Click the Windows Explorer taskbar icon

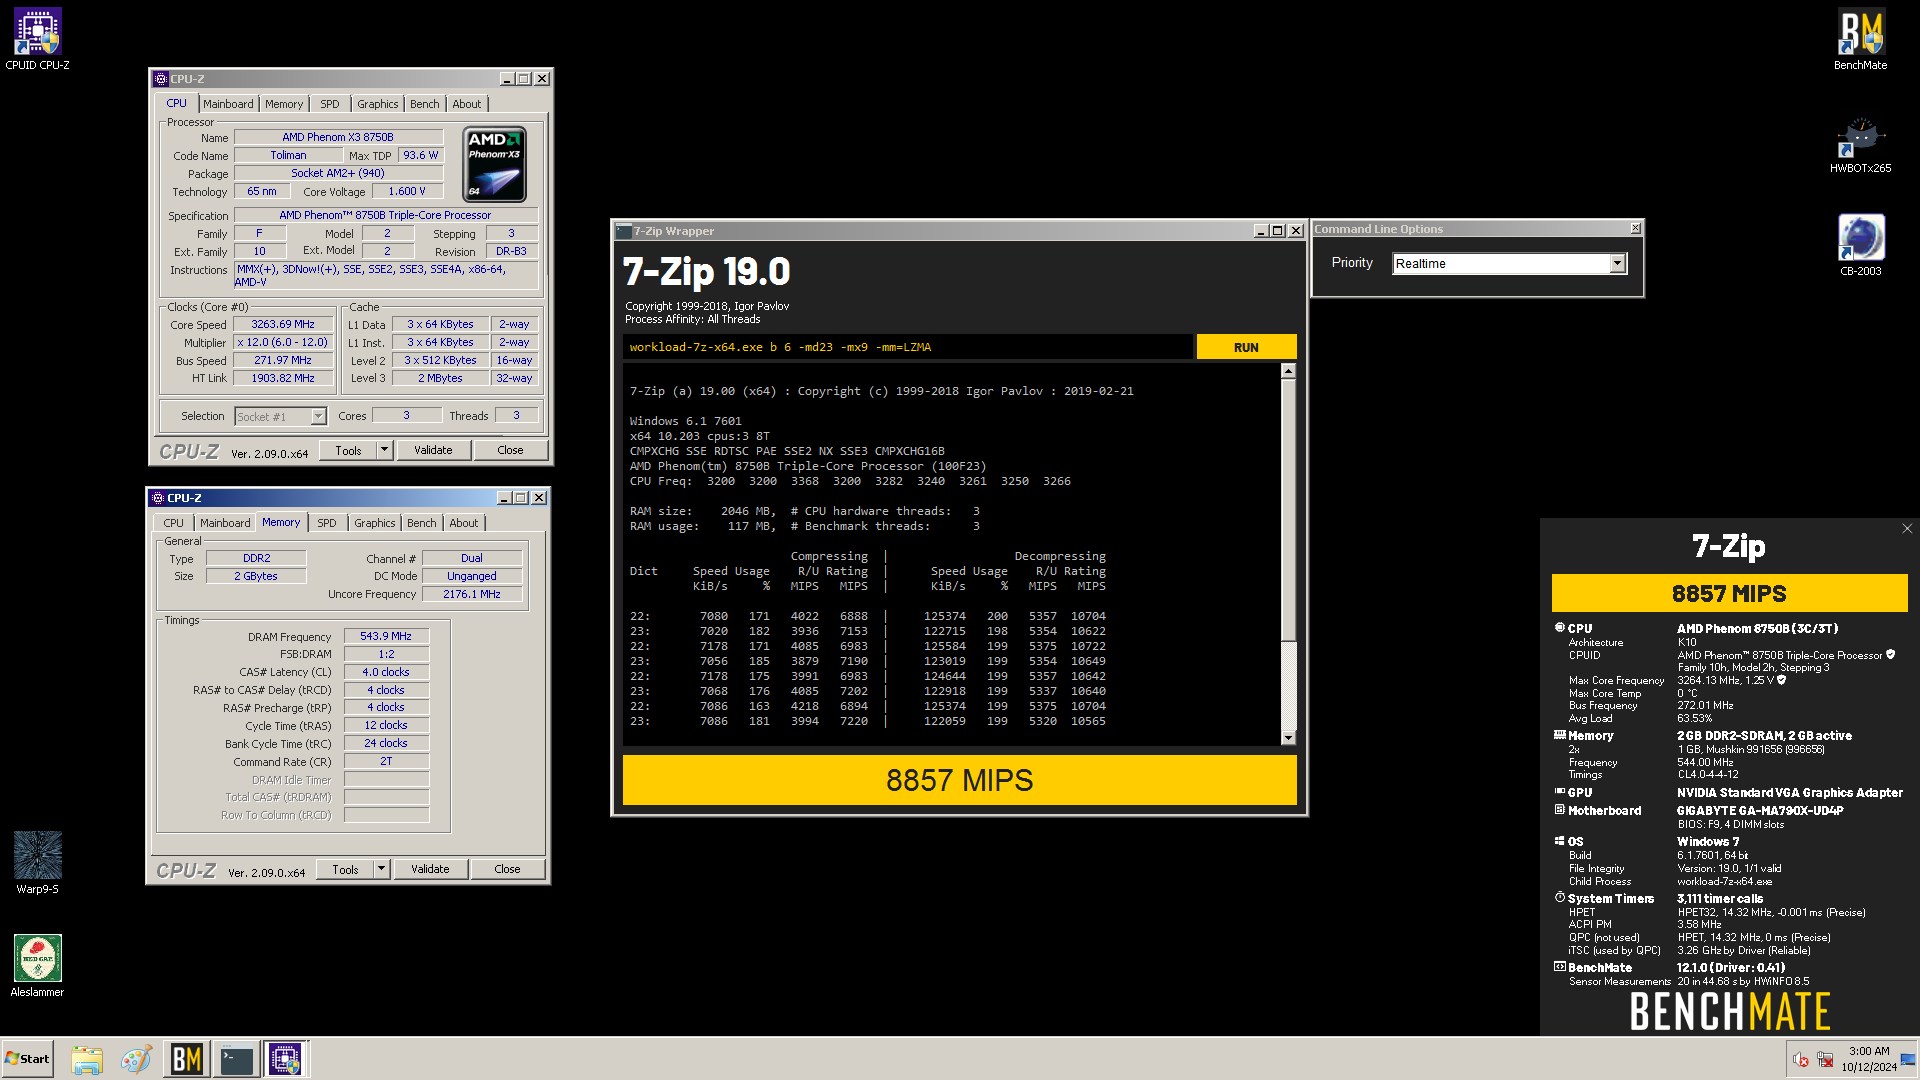[87, 1059]
